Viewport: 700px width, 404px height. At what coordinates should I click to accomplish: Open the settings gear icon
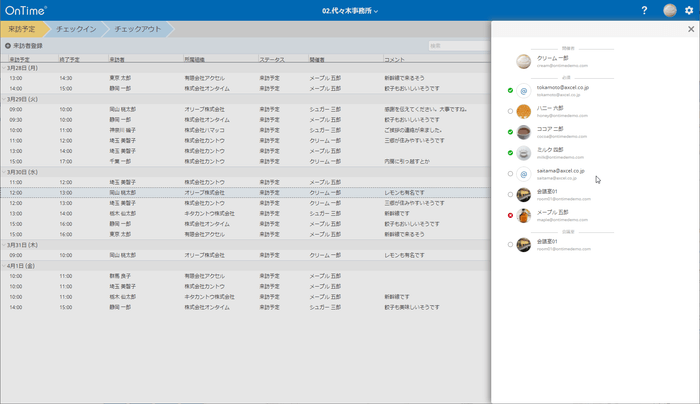coord(688,10)
